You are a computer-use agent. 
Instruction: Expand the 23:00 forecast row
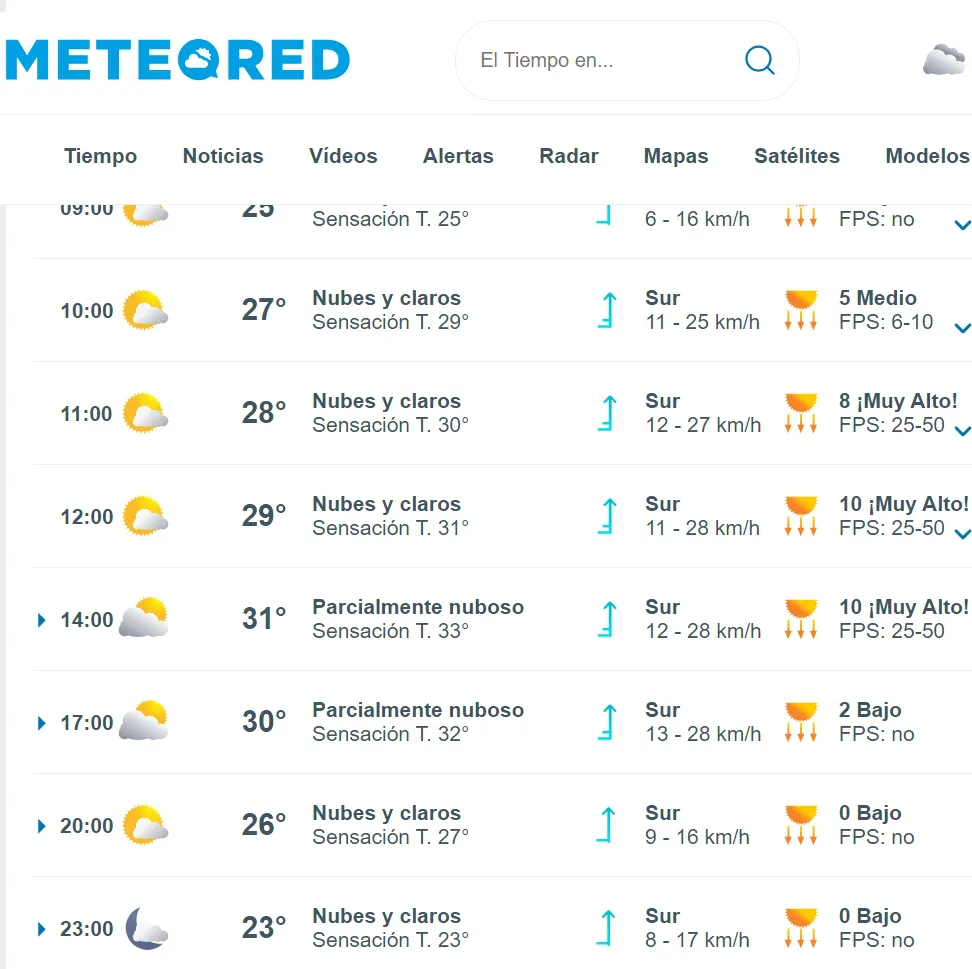pyautogui.click(x=42, y=929)
